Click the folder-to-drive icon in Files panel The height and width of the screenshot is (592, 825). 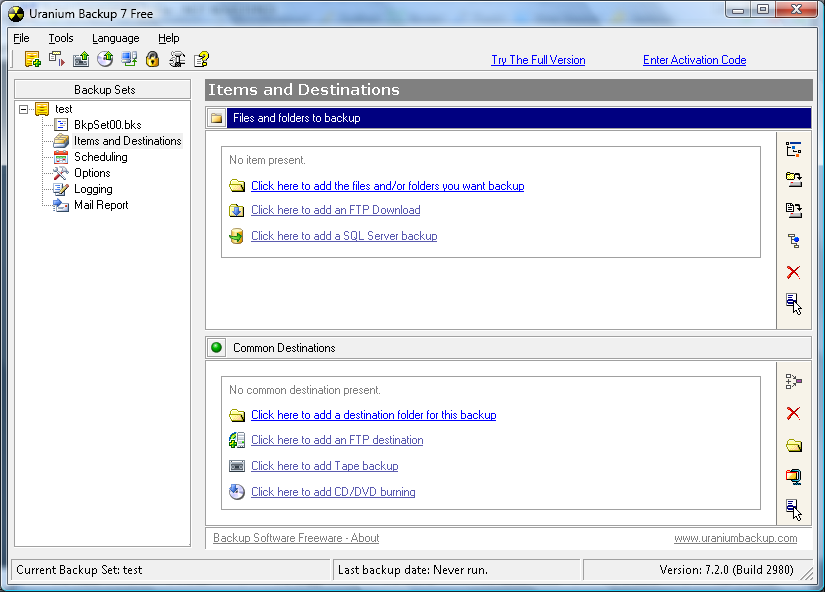click(x=793, y=180)
